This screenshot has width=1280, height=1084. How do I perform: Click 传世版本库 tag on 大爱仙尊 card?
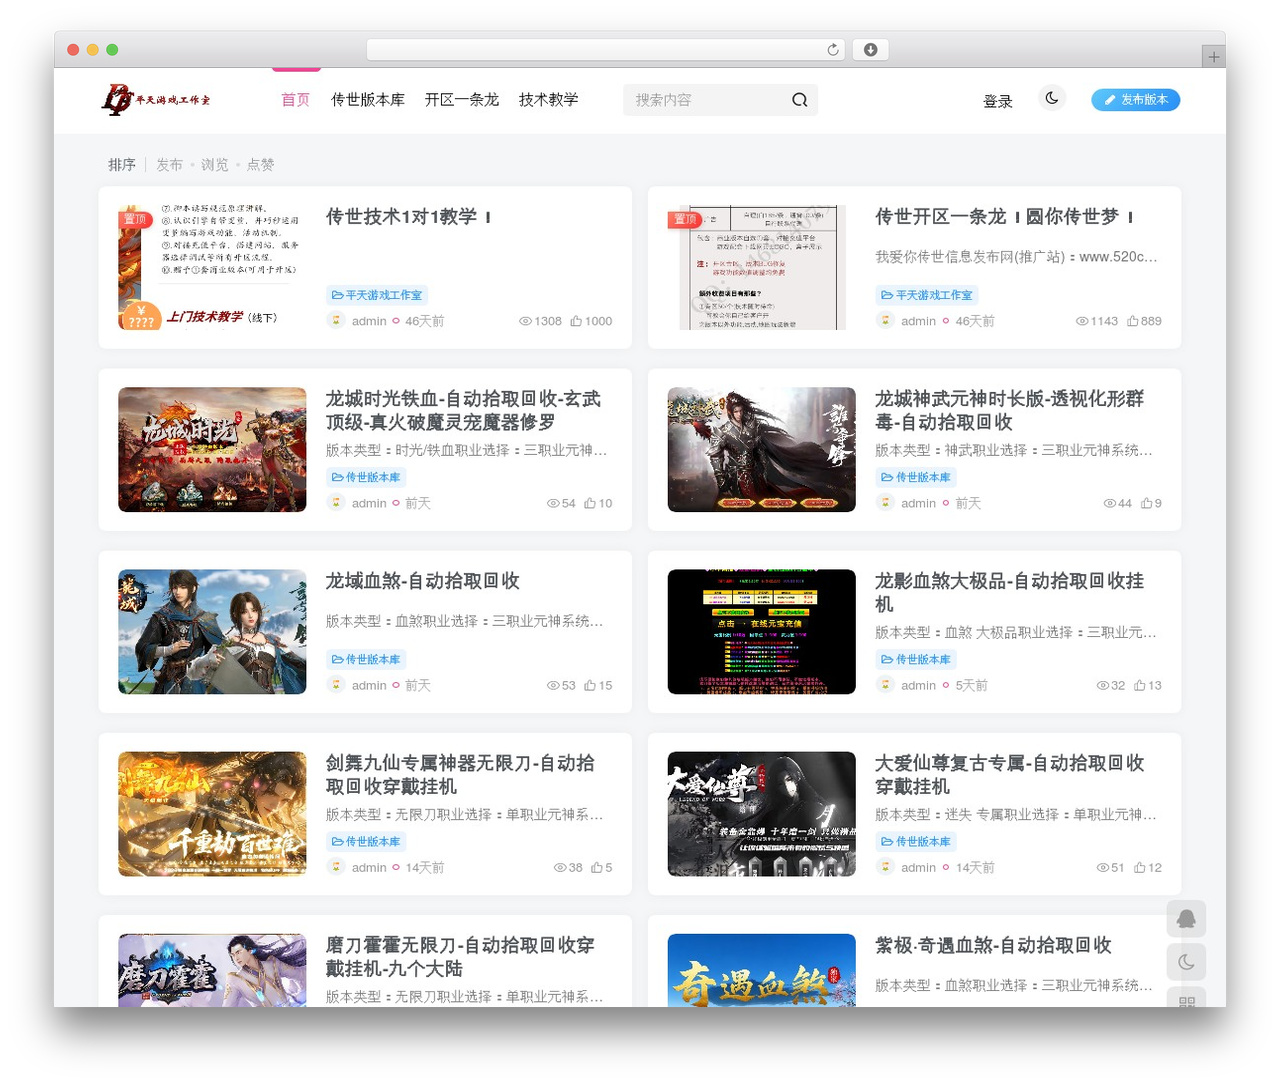[x=915, y=841]
